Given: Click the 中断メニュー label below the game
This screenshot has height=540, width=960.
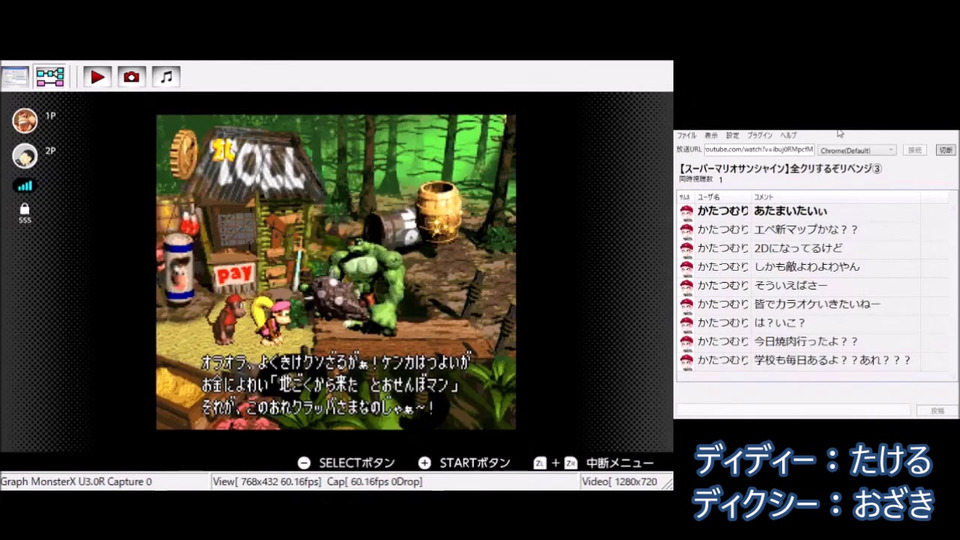Looking at the screenshot, I should 620,463.
